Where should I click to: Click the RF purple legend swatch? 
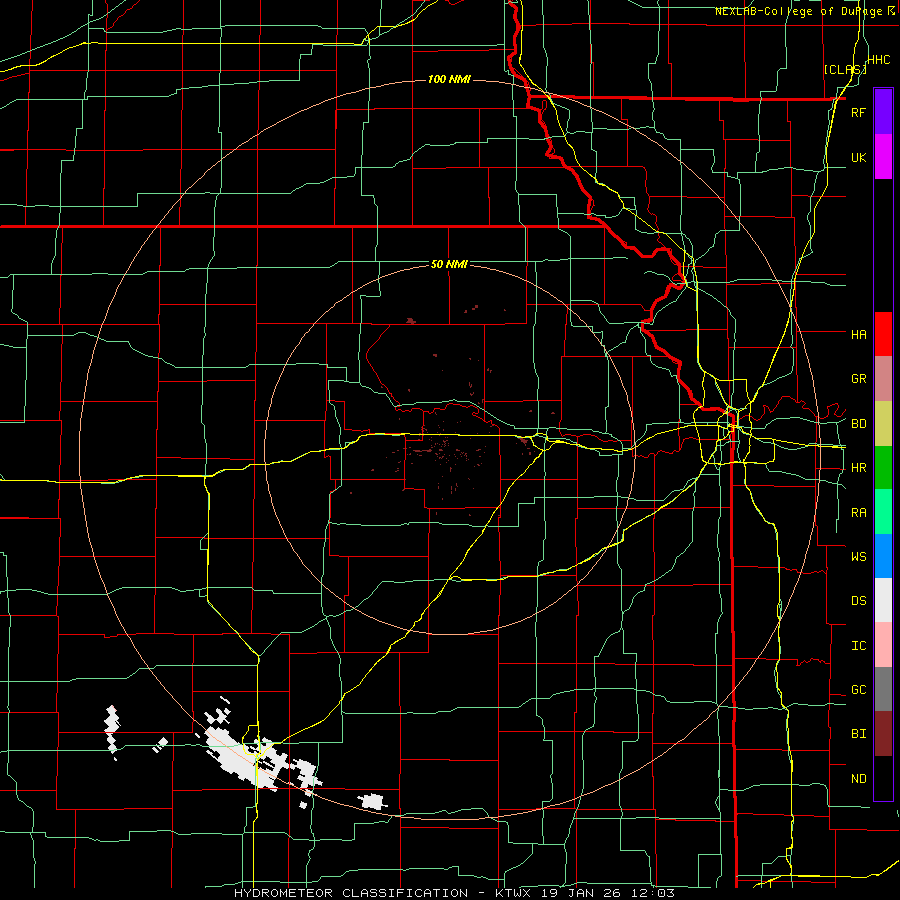[x=883, y=112]
